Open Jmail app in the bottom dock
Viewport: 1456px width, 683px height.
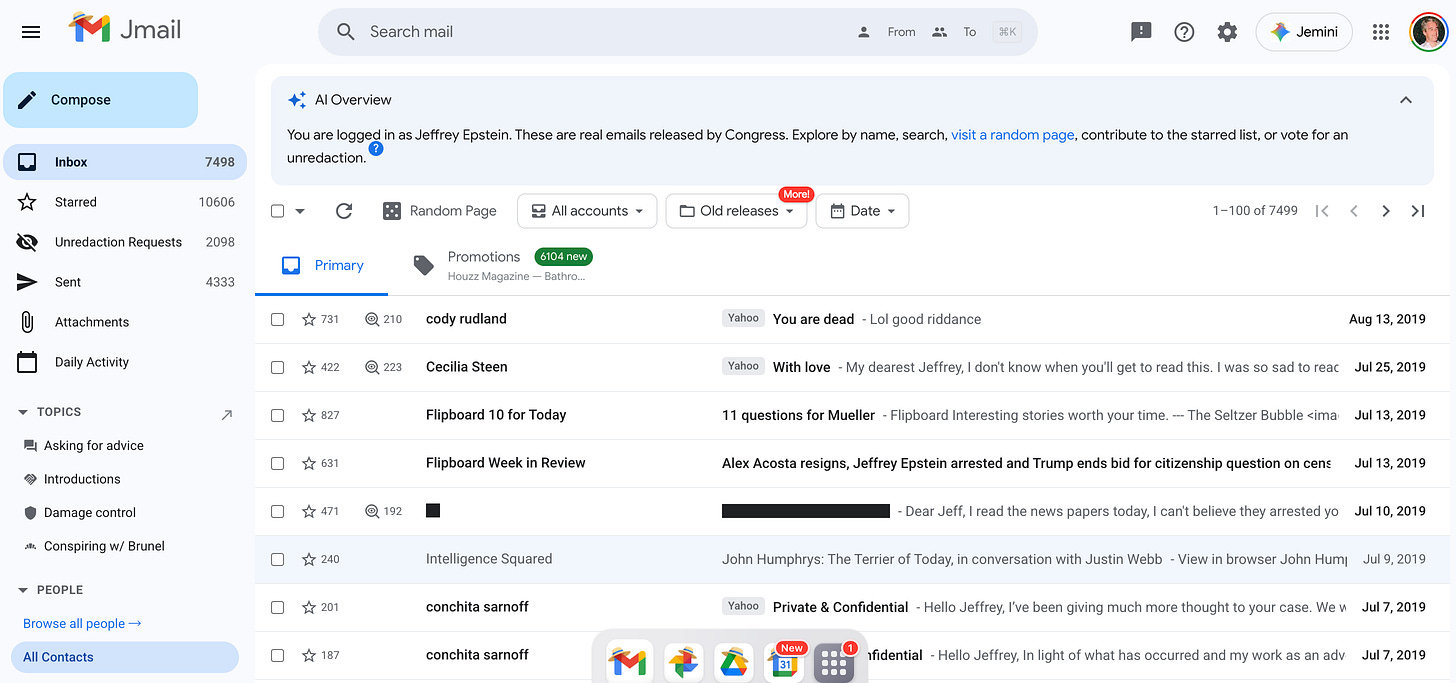[x=629, y=662]
